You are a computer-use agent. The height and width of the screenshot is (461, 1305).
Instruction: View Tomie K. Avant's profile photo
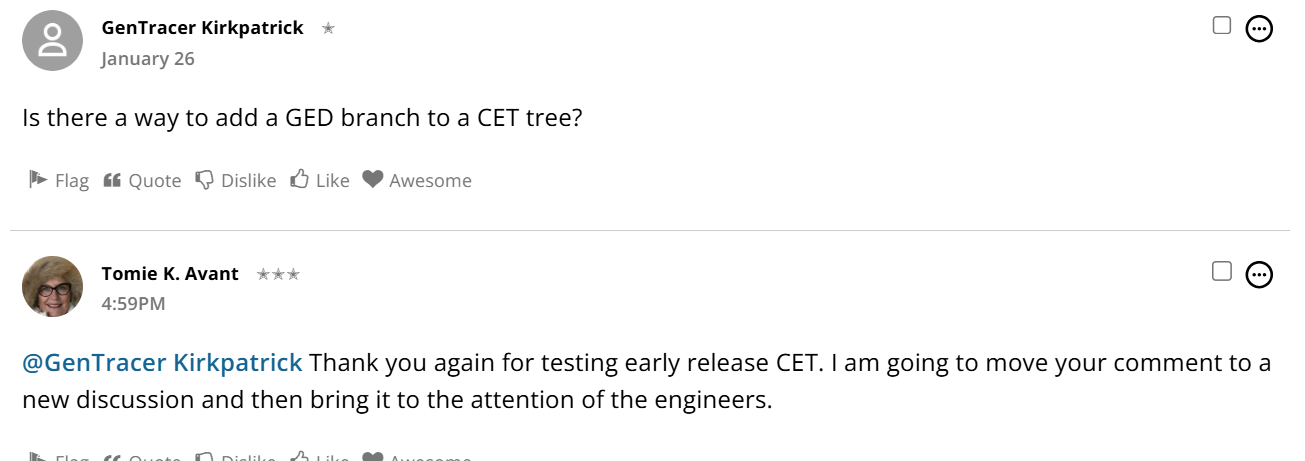(x=52, y=286)
